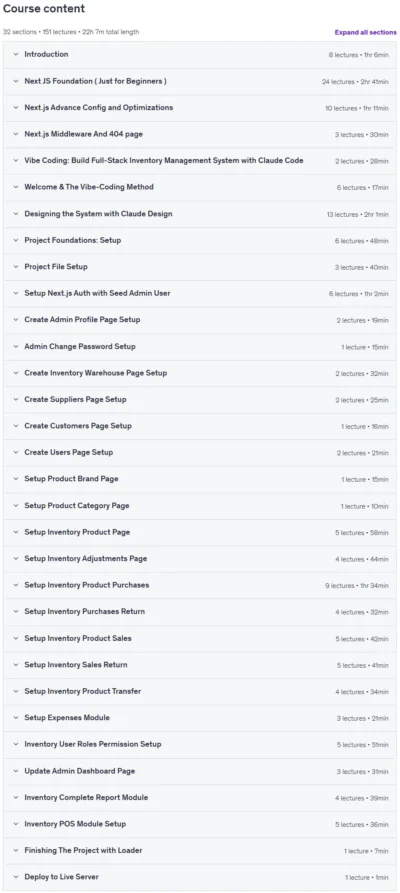This screenshot has width=400, height=893.
Task: Toggle the chevron next to Project File Setup
Action: click(16, 267)
